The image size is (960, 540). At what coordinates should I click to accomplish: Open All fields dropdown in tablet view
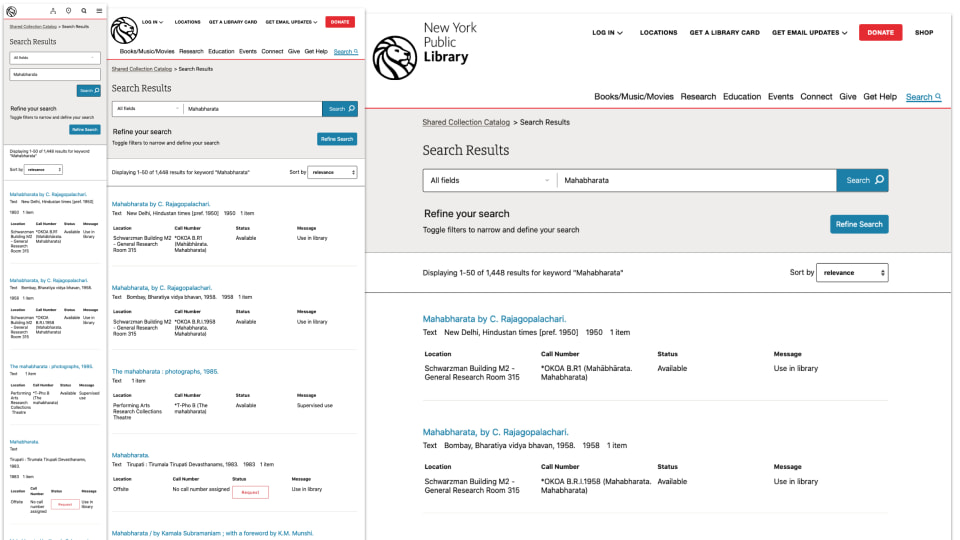148,108
